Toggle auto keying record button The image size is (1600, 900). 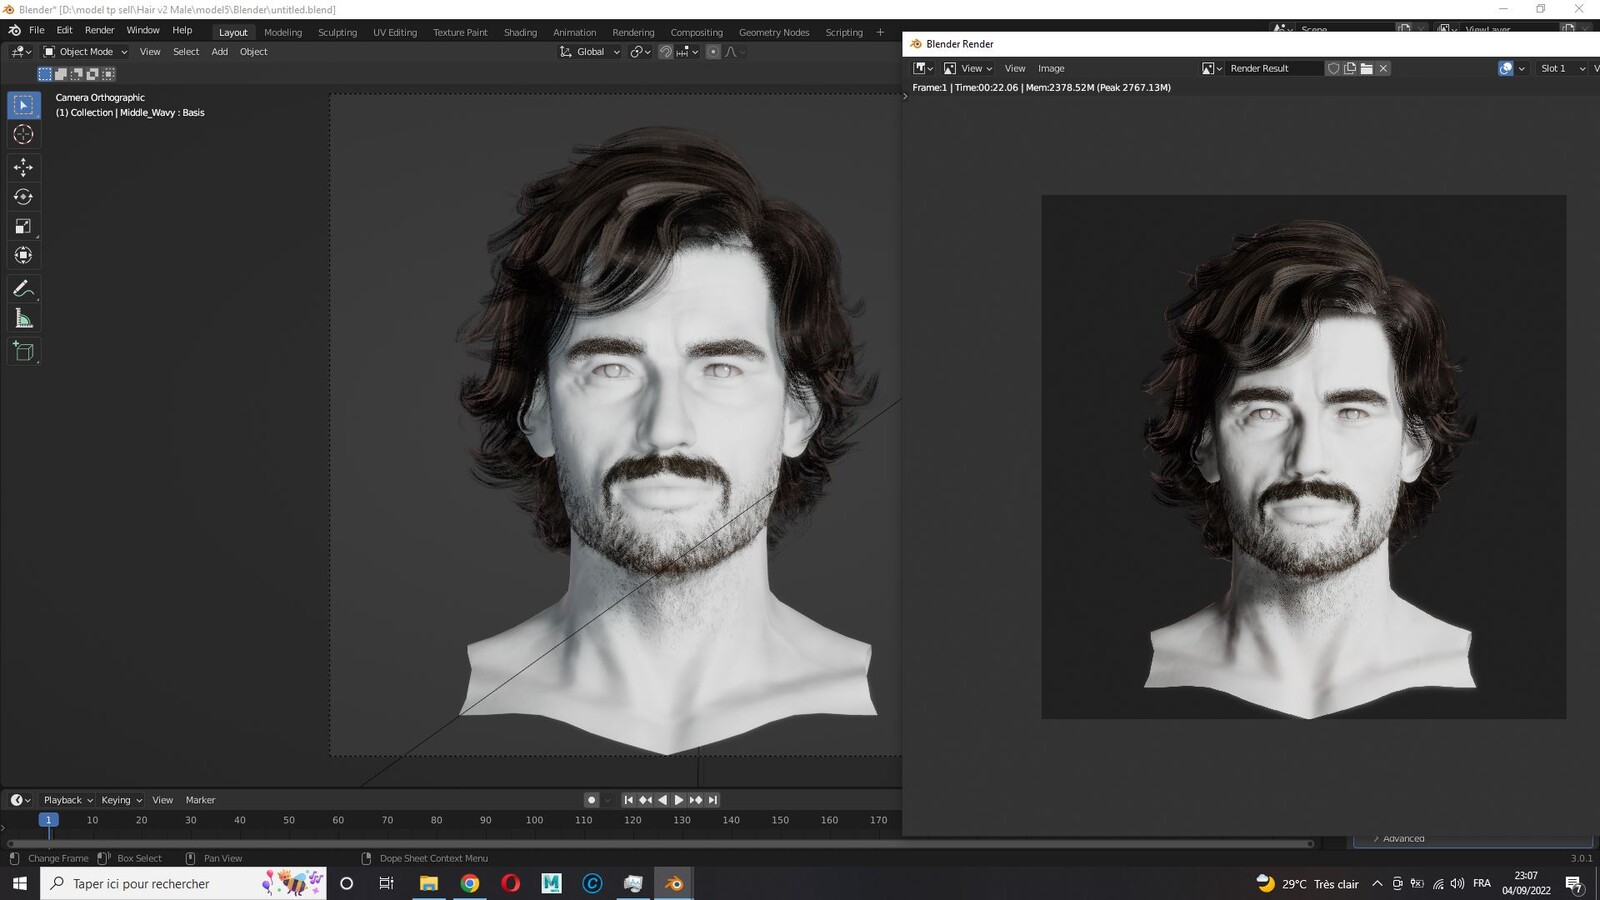tap(591, 800)
